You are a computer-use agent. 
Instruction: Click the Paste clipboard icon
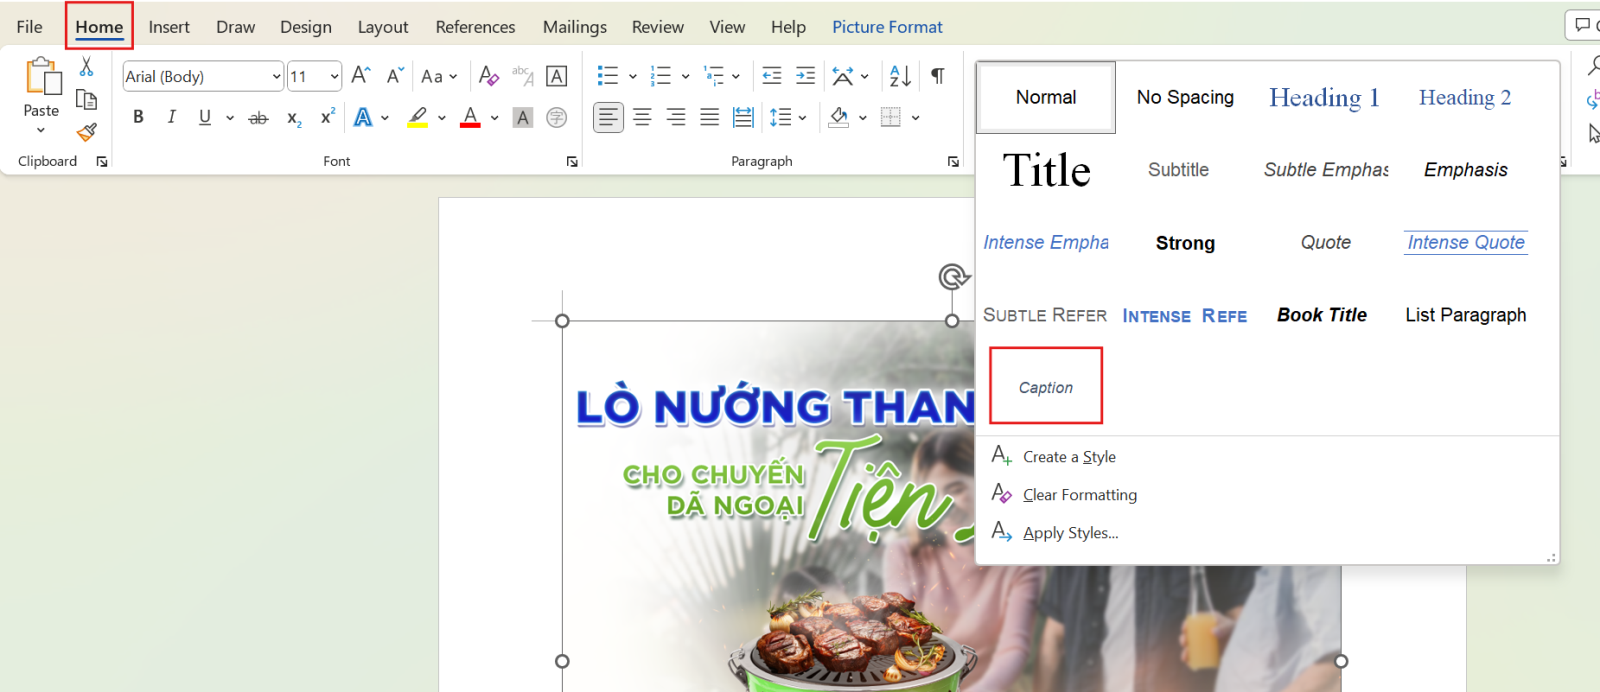coord(42,77)
